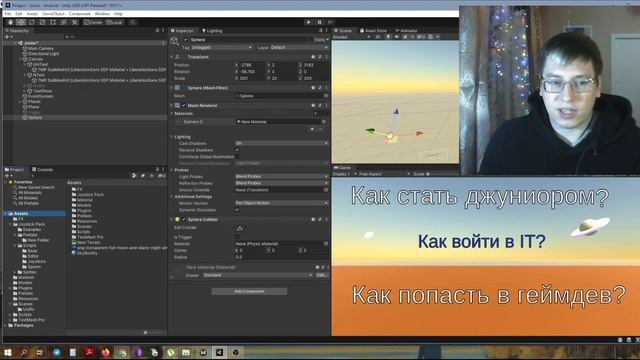This screenshot has height=360, width=640.
Task: Select the Hand tool in Unity toolbar
Action: pyautogui.click(x=10, y=22)
